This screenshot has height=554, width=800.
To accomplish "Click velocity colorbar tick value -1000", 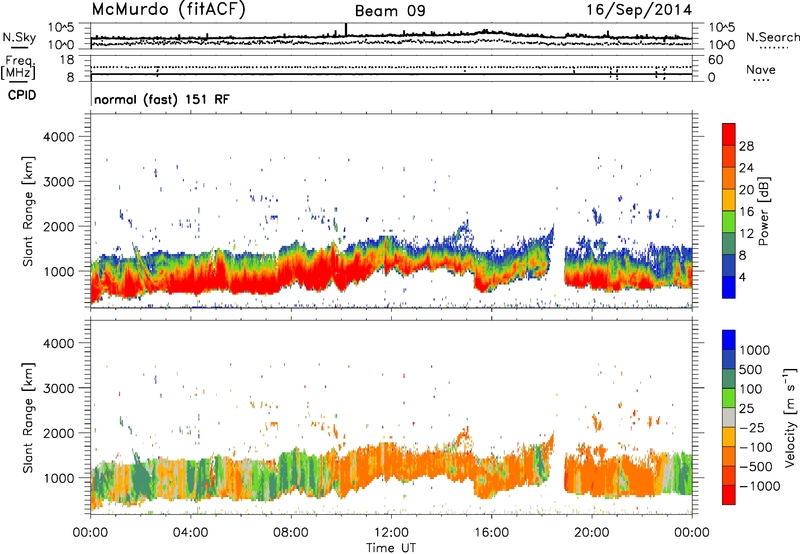I will [759, 486].
